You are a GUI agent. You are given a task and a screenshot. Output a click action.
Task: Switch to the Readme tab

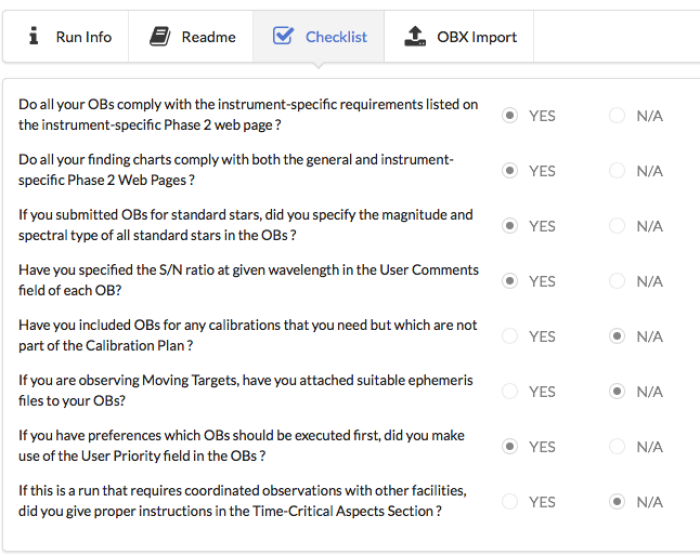pos(208,37)
